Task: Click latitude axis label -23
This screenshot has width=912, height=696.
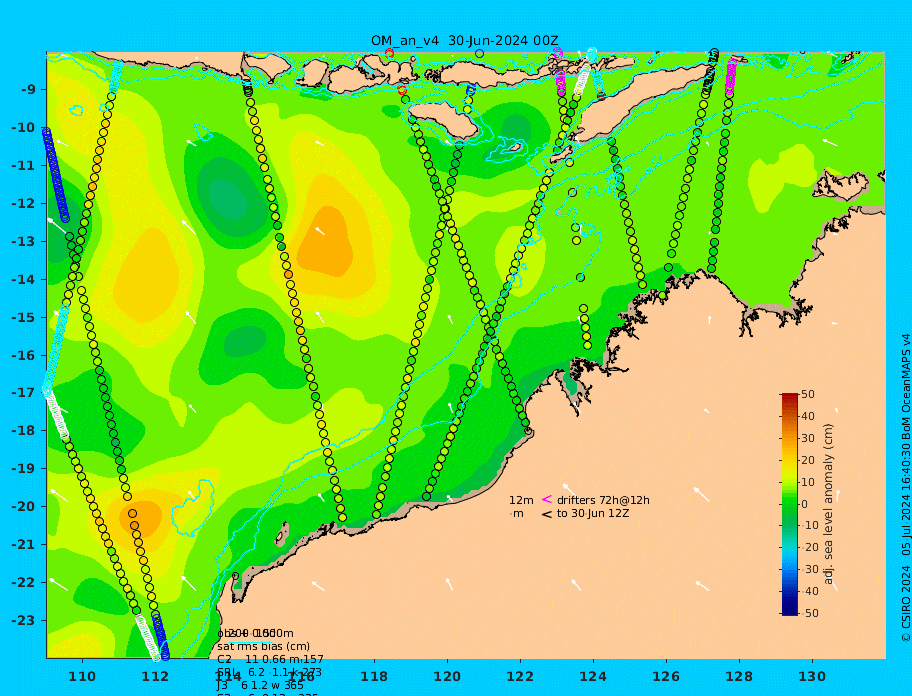Action: tap(24, 620)
